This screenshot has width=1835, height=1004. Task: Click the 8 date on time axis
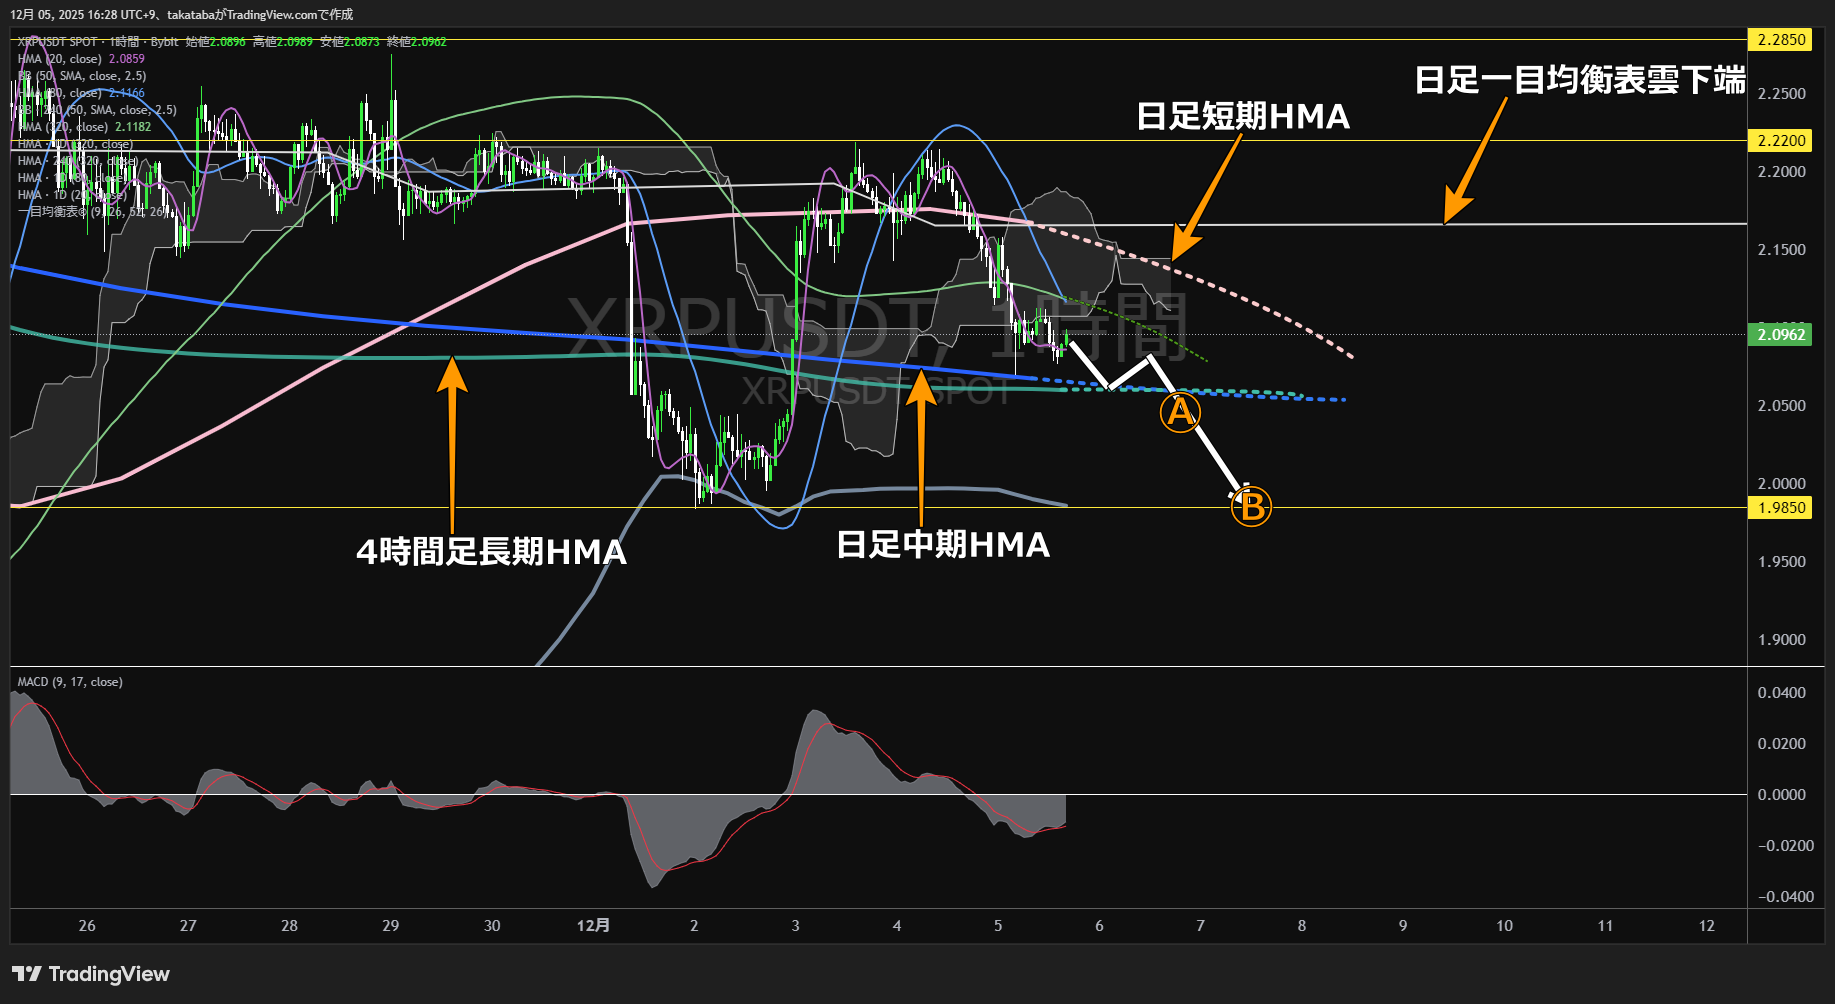point(1302,926)
